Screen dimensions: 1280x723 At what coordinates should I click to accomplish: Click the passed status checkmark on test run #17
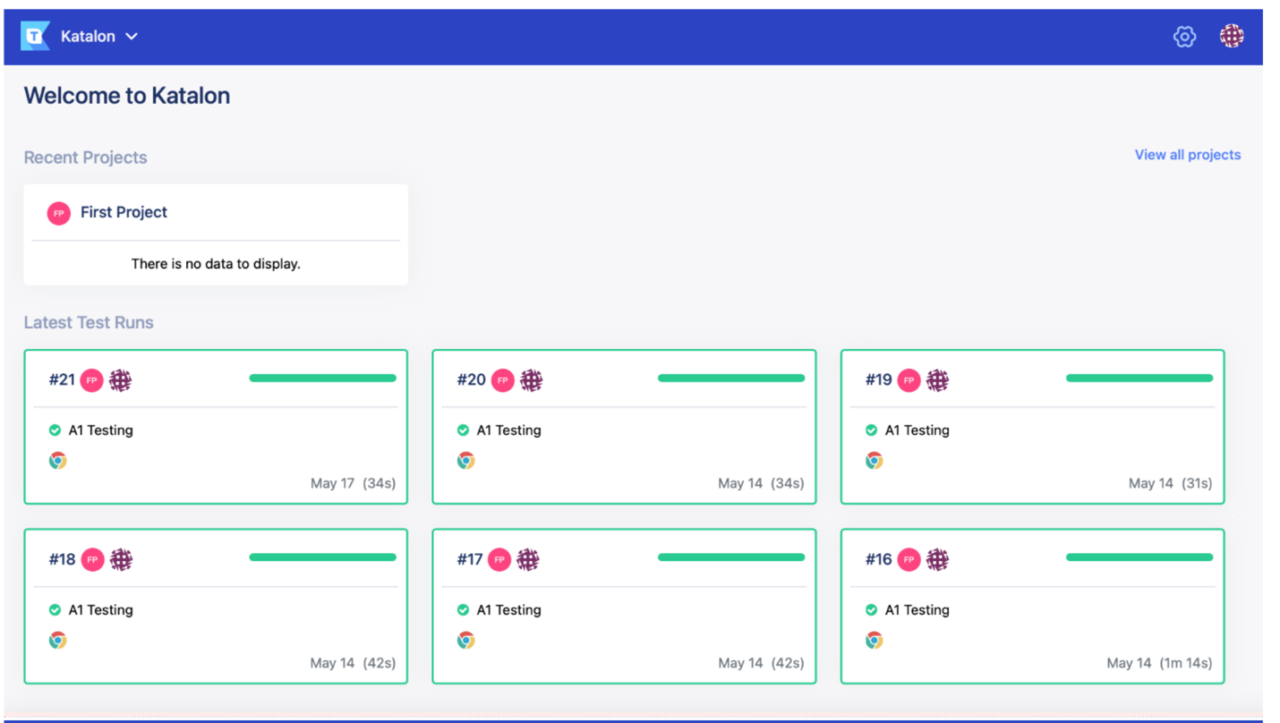click(x=463, y=609)
